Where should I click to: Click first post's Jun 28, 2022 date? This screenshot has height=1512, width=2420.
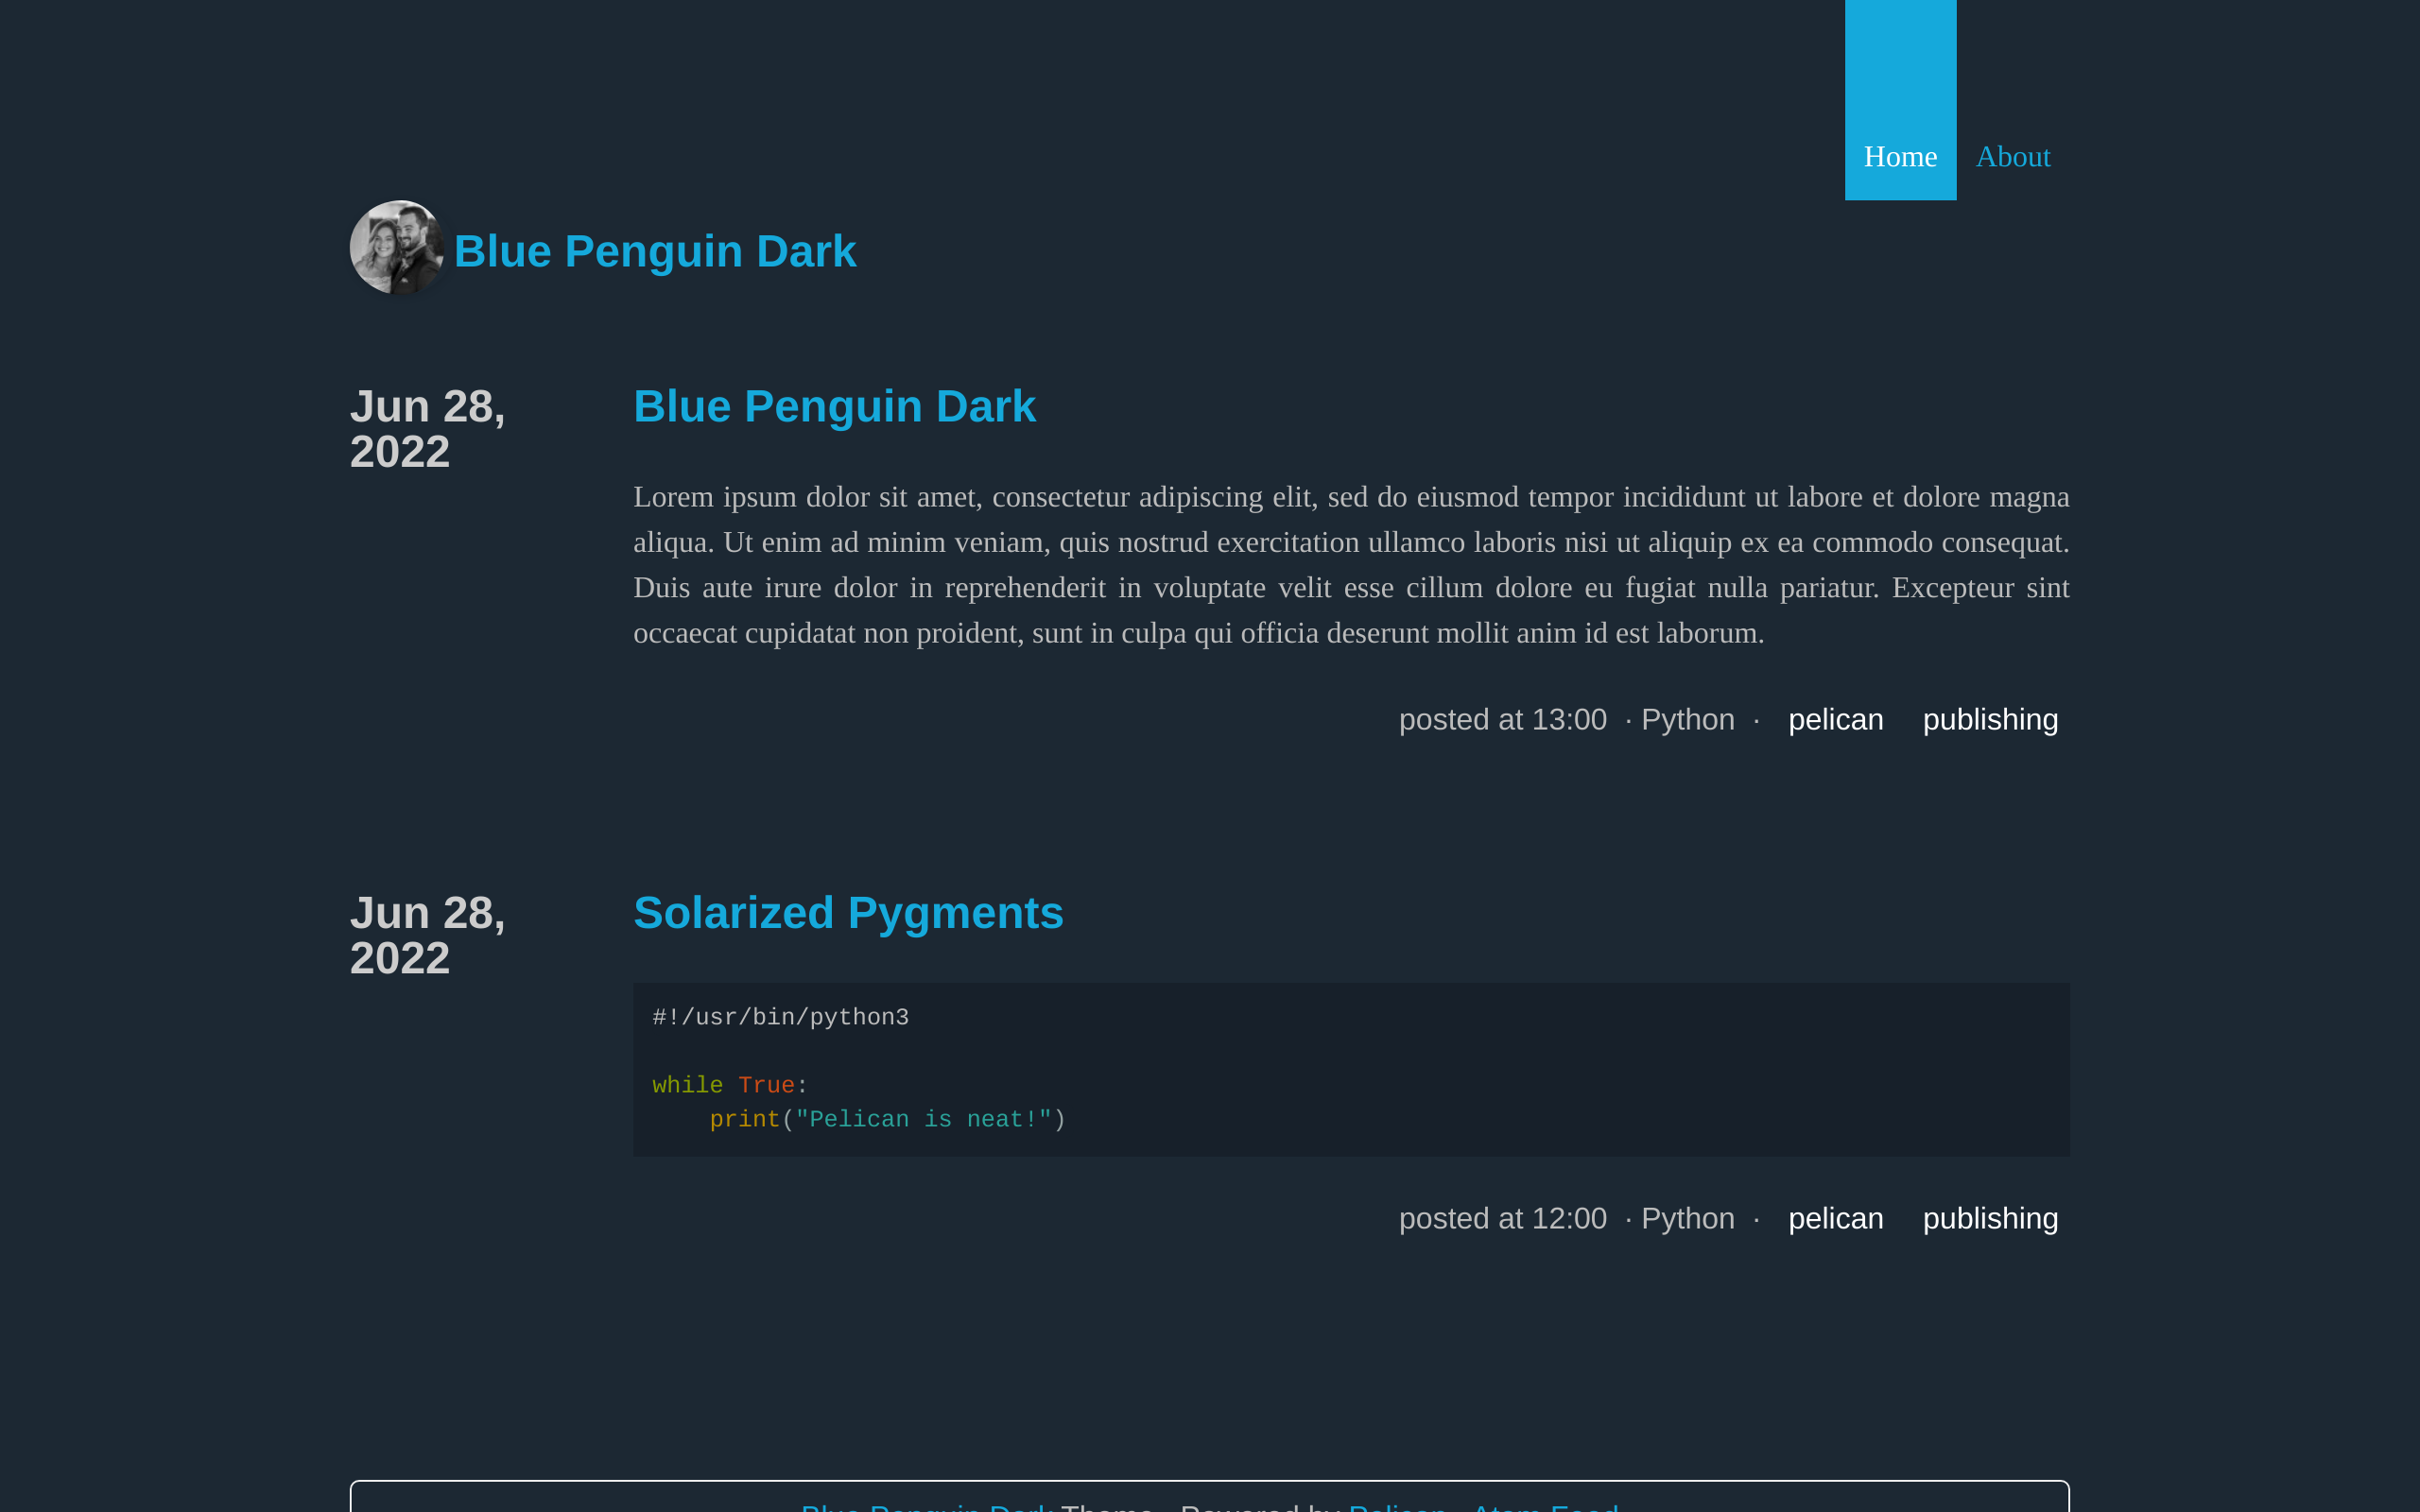427,429
